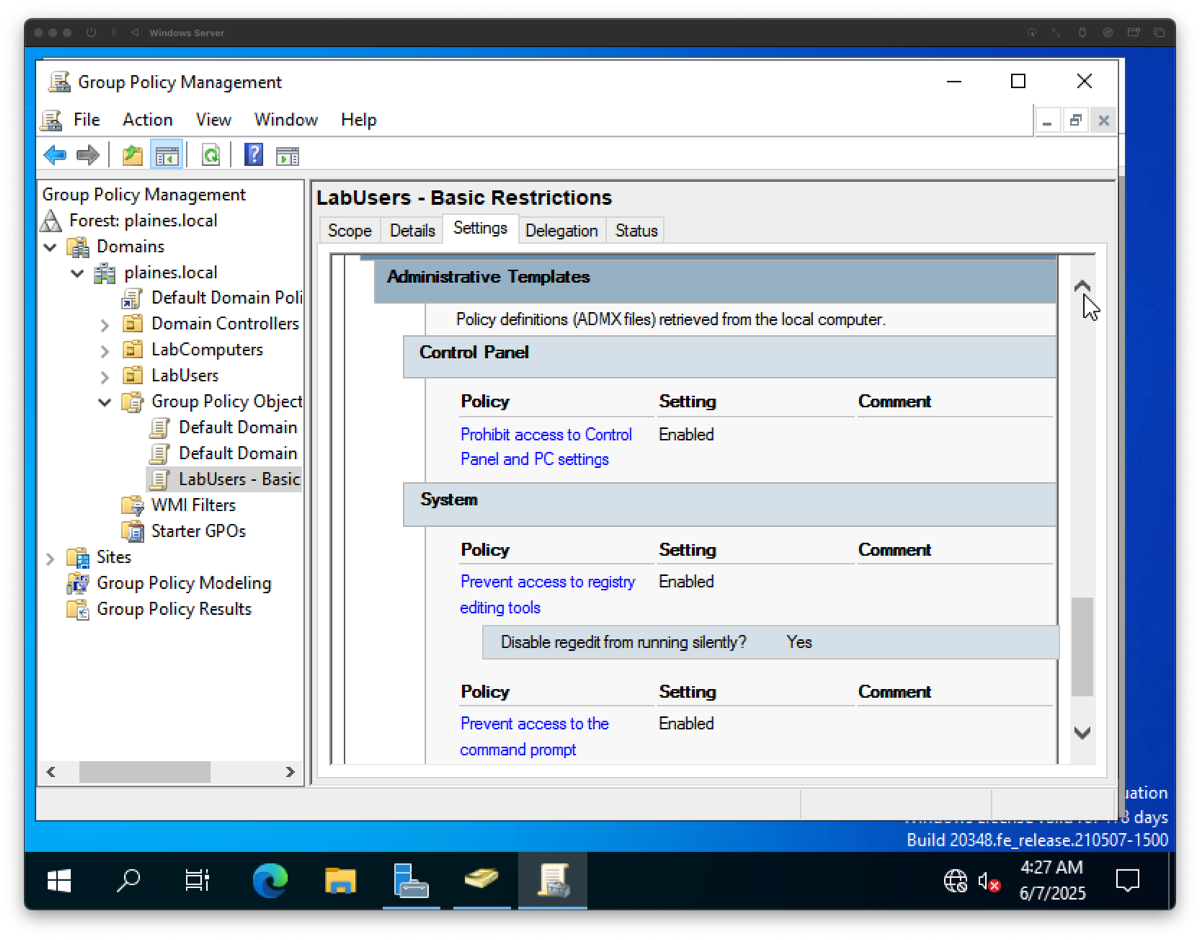This screenshot has width=1200, height=940.
Task: Collapse the plaines.local domain node
Action: click(x=78, y=273)
